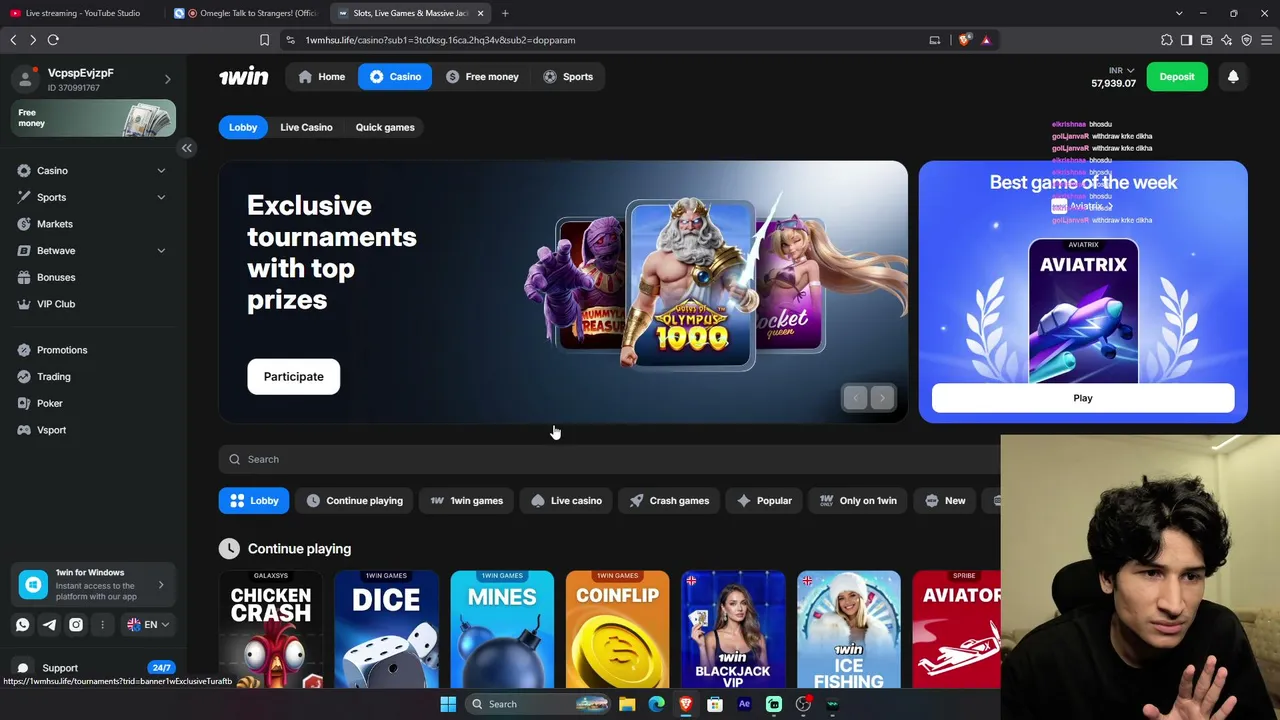Open File Explorer from the taskbar

click(x=627, y=704)
